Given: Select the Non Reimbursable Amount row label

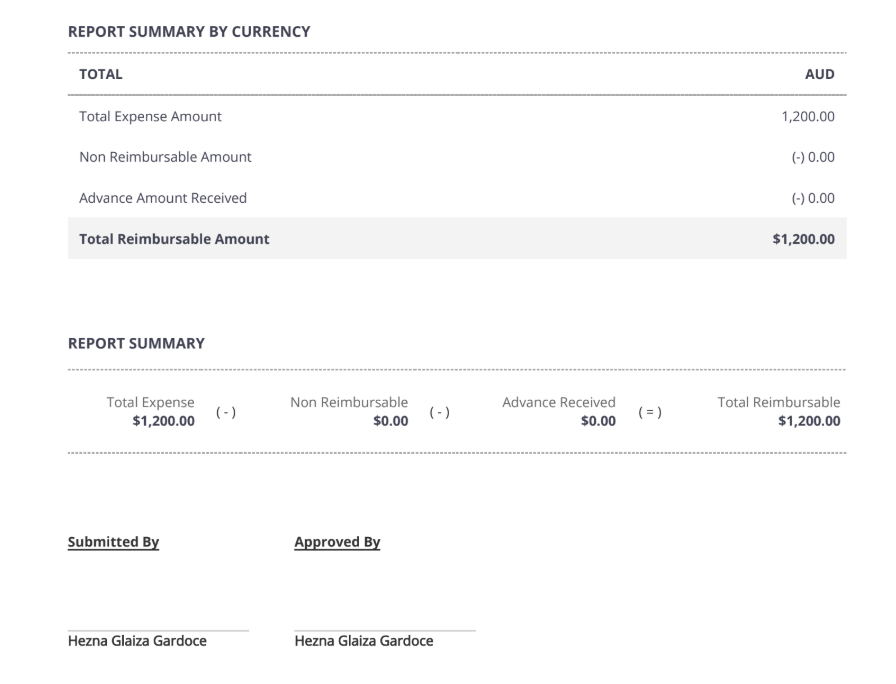Looking at the screenshot, I should coord(165,157).
